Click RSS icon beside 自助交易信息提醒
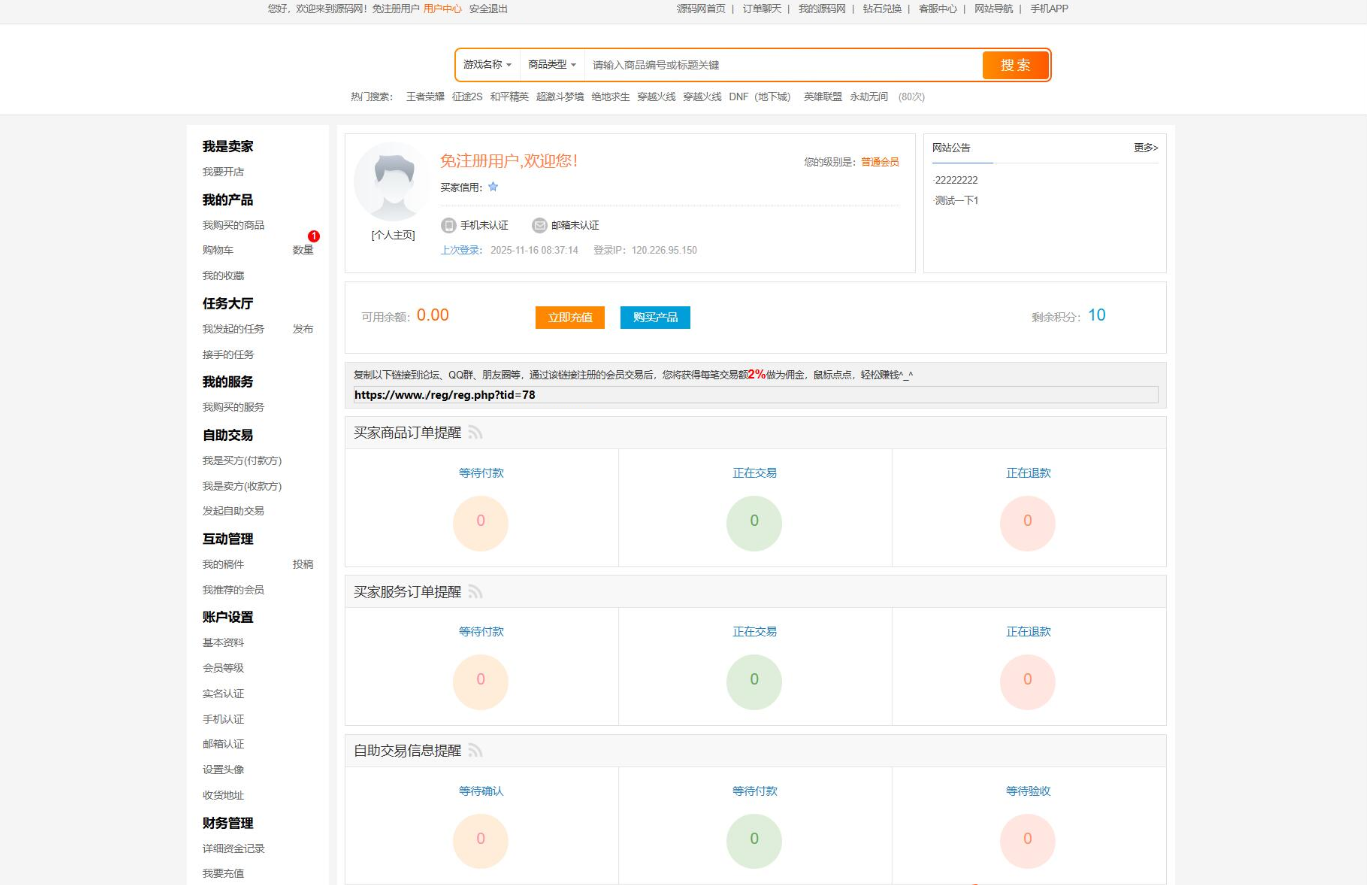 click(475, 751)
